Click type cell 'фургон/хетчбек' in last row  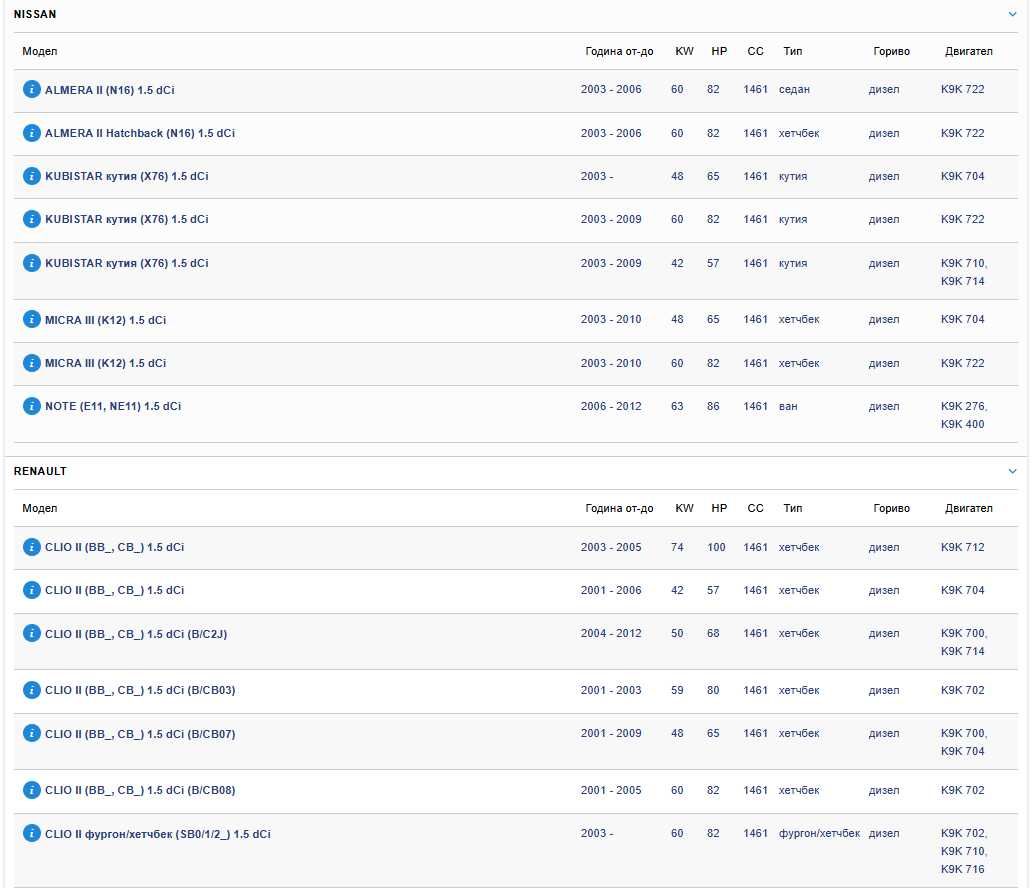819,833
